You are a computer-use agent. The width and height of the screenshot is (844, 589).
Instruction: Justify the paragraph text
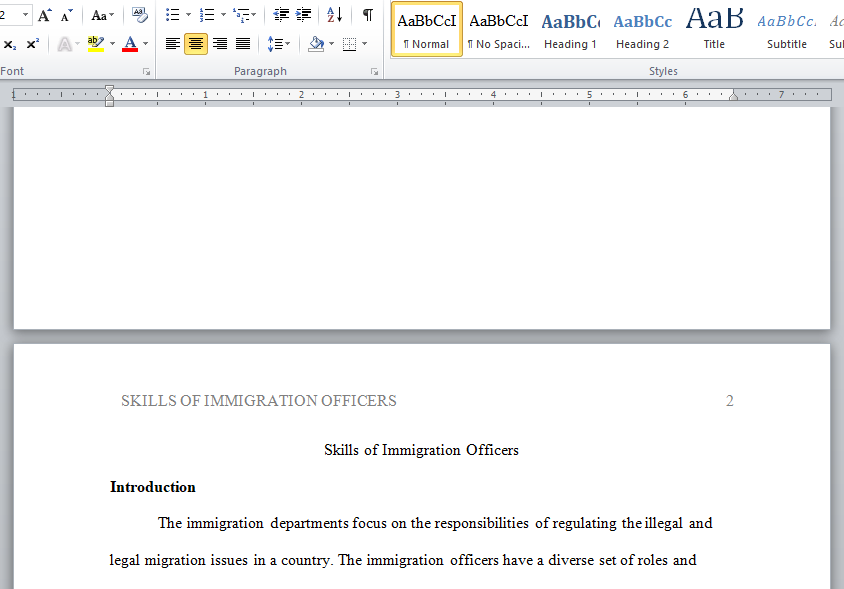point(243,44)
